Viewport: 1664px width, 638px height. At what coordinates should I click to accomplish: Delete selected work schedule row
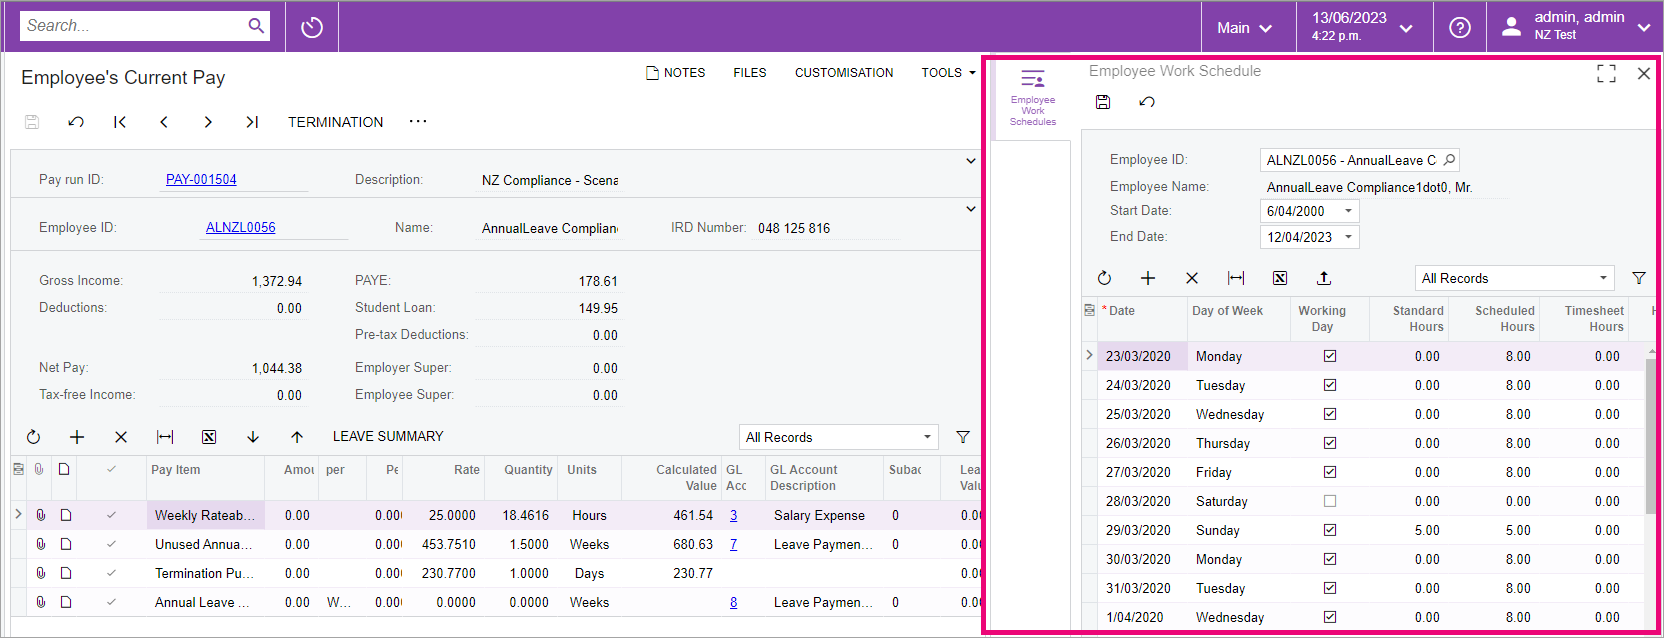(1192, 278)
